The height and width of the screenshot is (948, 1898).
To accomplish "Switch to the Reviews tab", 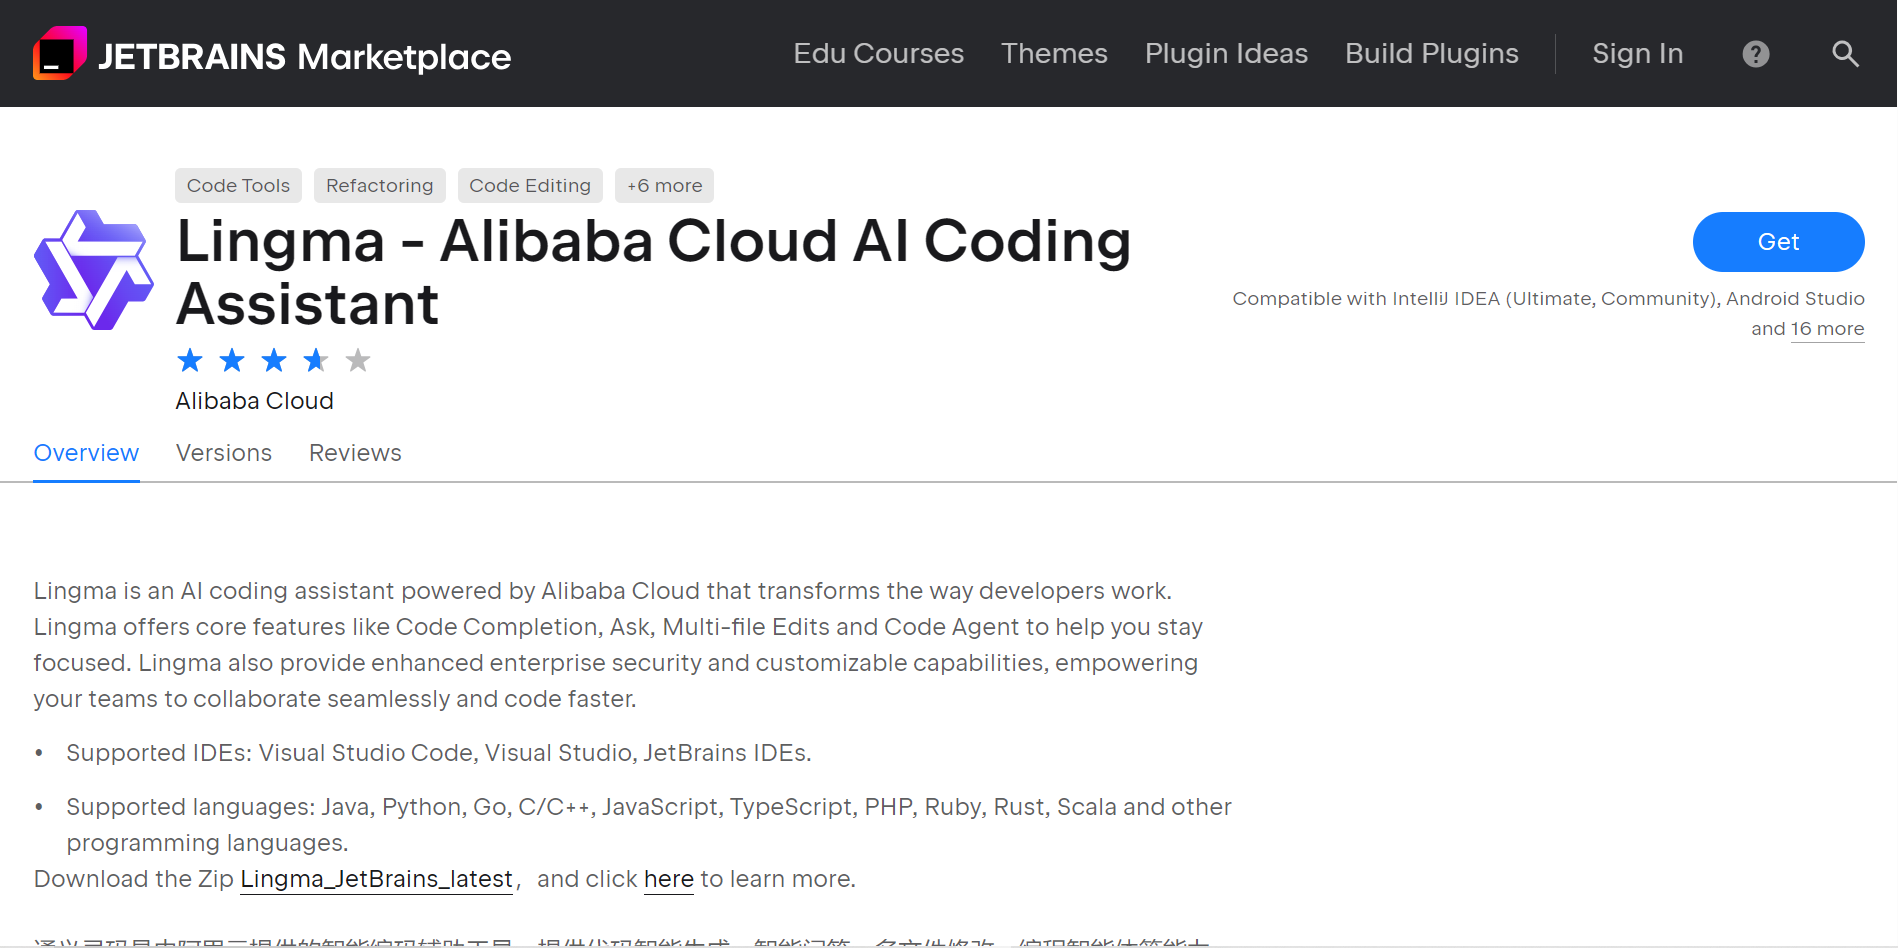I will point(355,453).
